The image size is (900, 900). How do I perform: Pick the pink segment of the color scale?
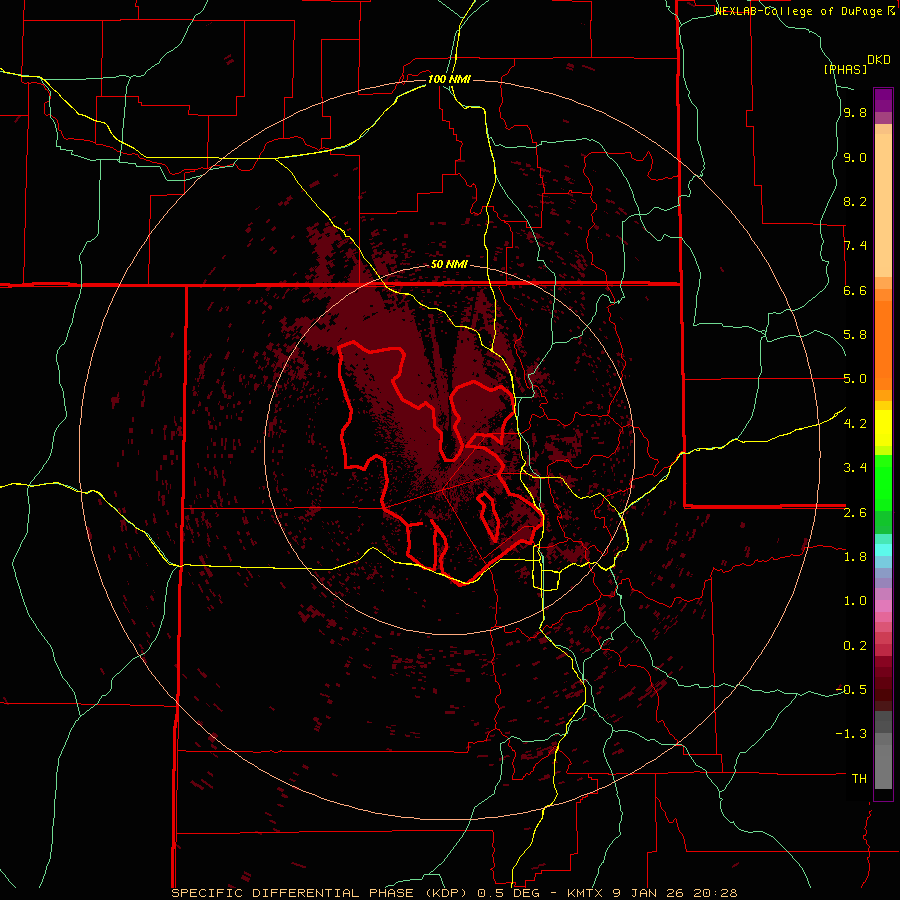[883, 606]
